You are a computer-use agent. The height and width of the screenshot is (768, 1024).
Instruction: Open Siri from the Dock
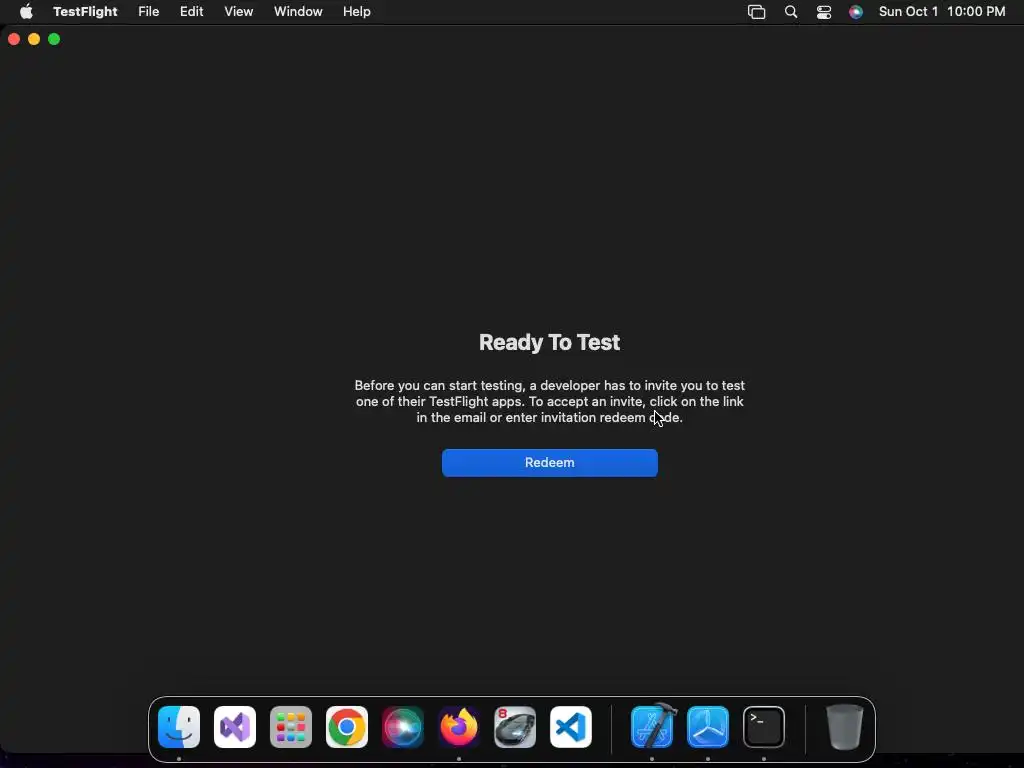[403, 727]
